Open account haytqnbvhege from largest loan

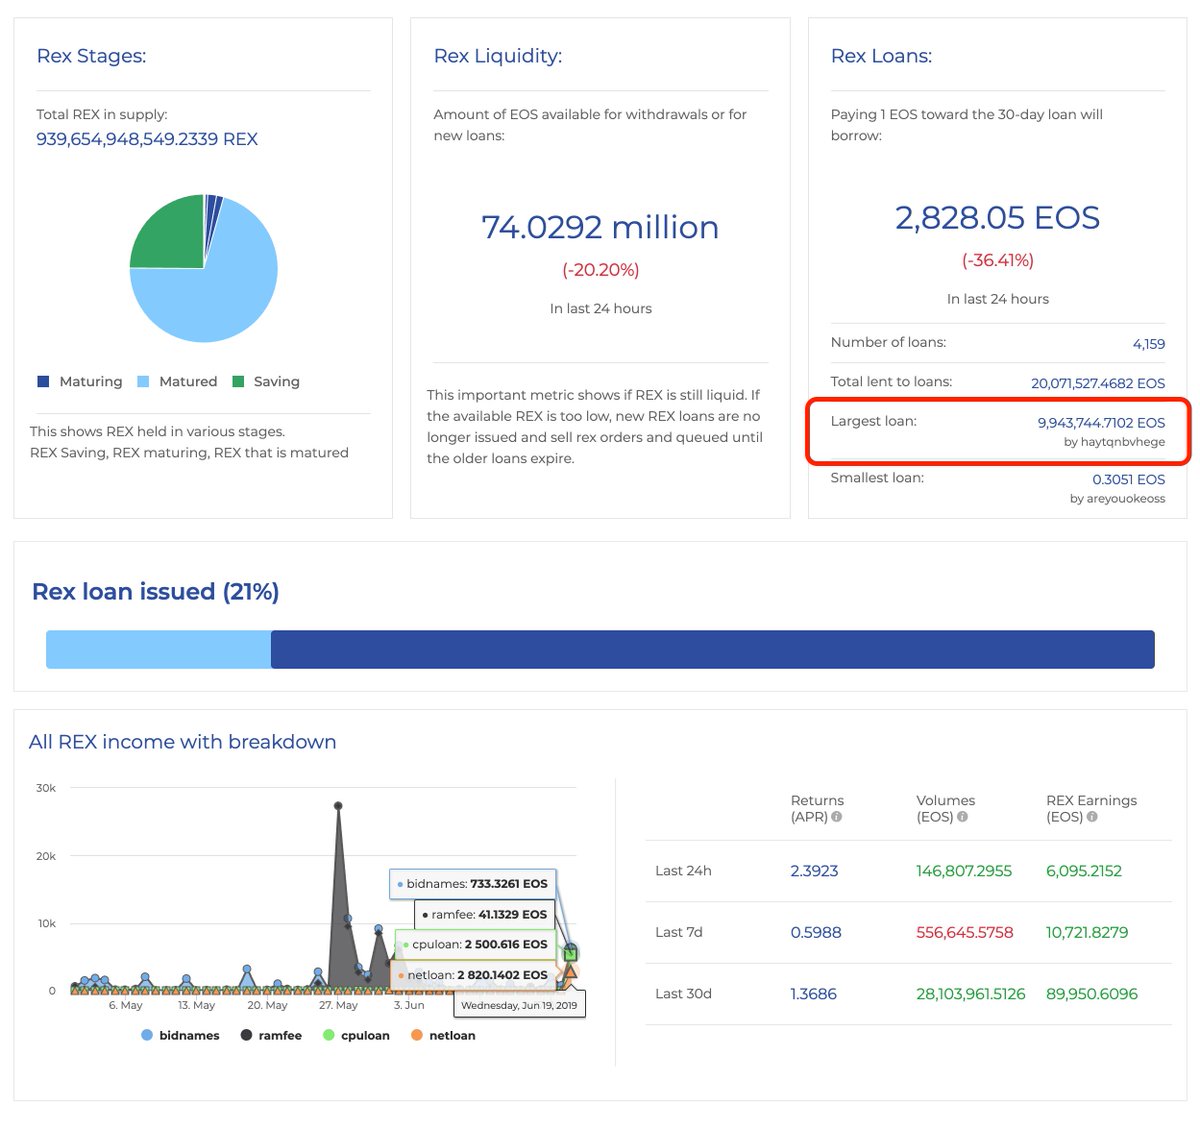pyautogui.click(x=1122, y=442)
